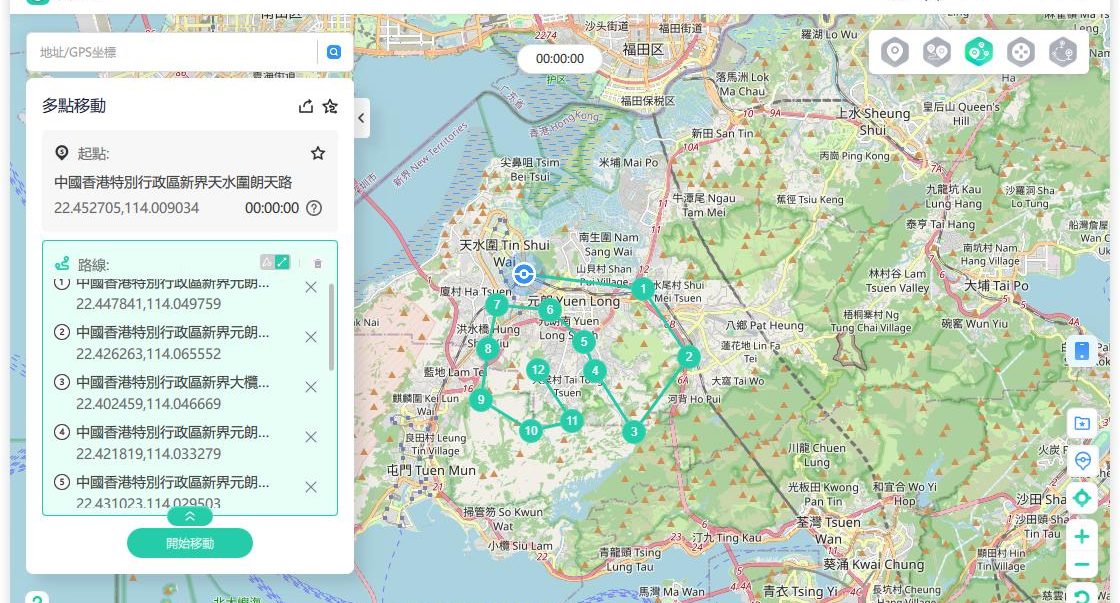Zoom in the map with plus button

point(1081,537)
